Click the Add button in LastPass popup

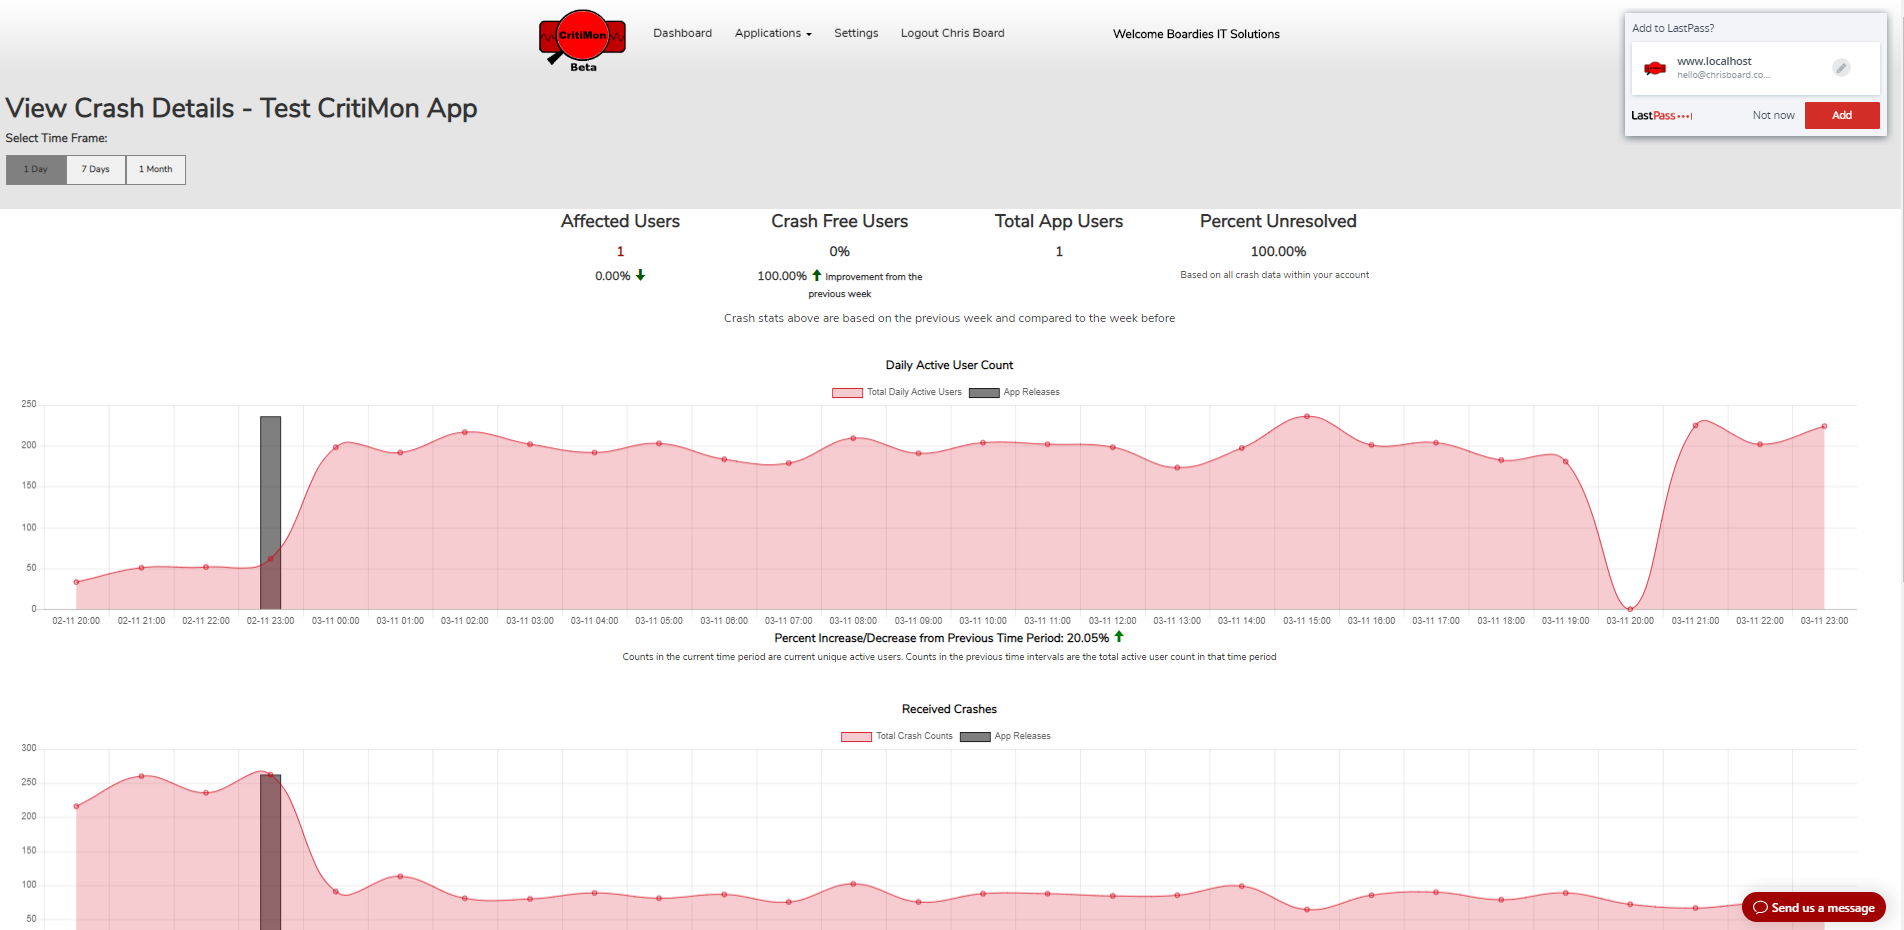point(1841,116)
